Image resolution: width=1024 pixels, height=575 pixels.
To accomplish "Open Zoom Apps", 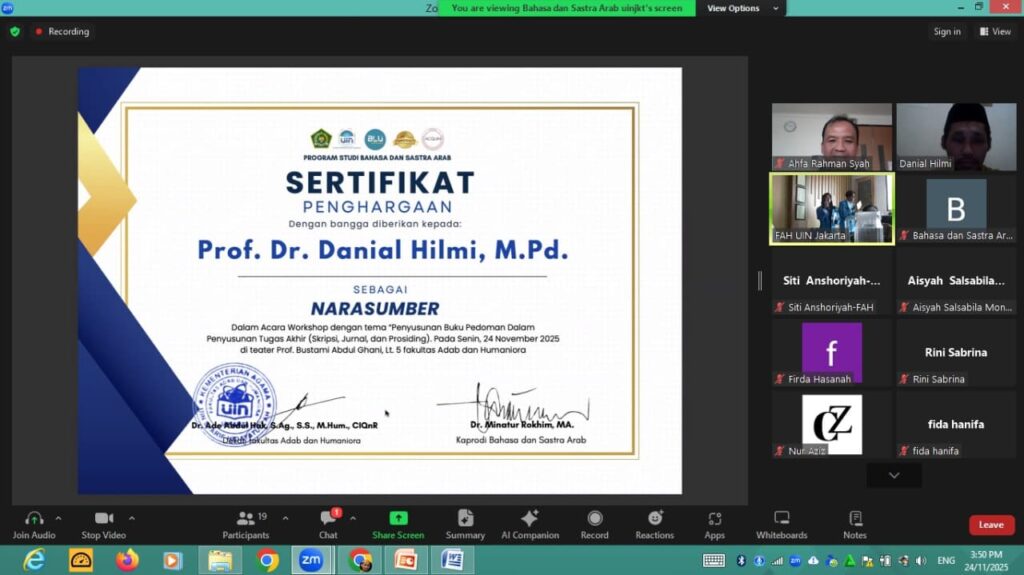I will pos(714,518).
